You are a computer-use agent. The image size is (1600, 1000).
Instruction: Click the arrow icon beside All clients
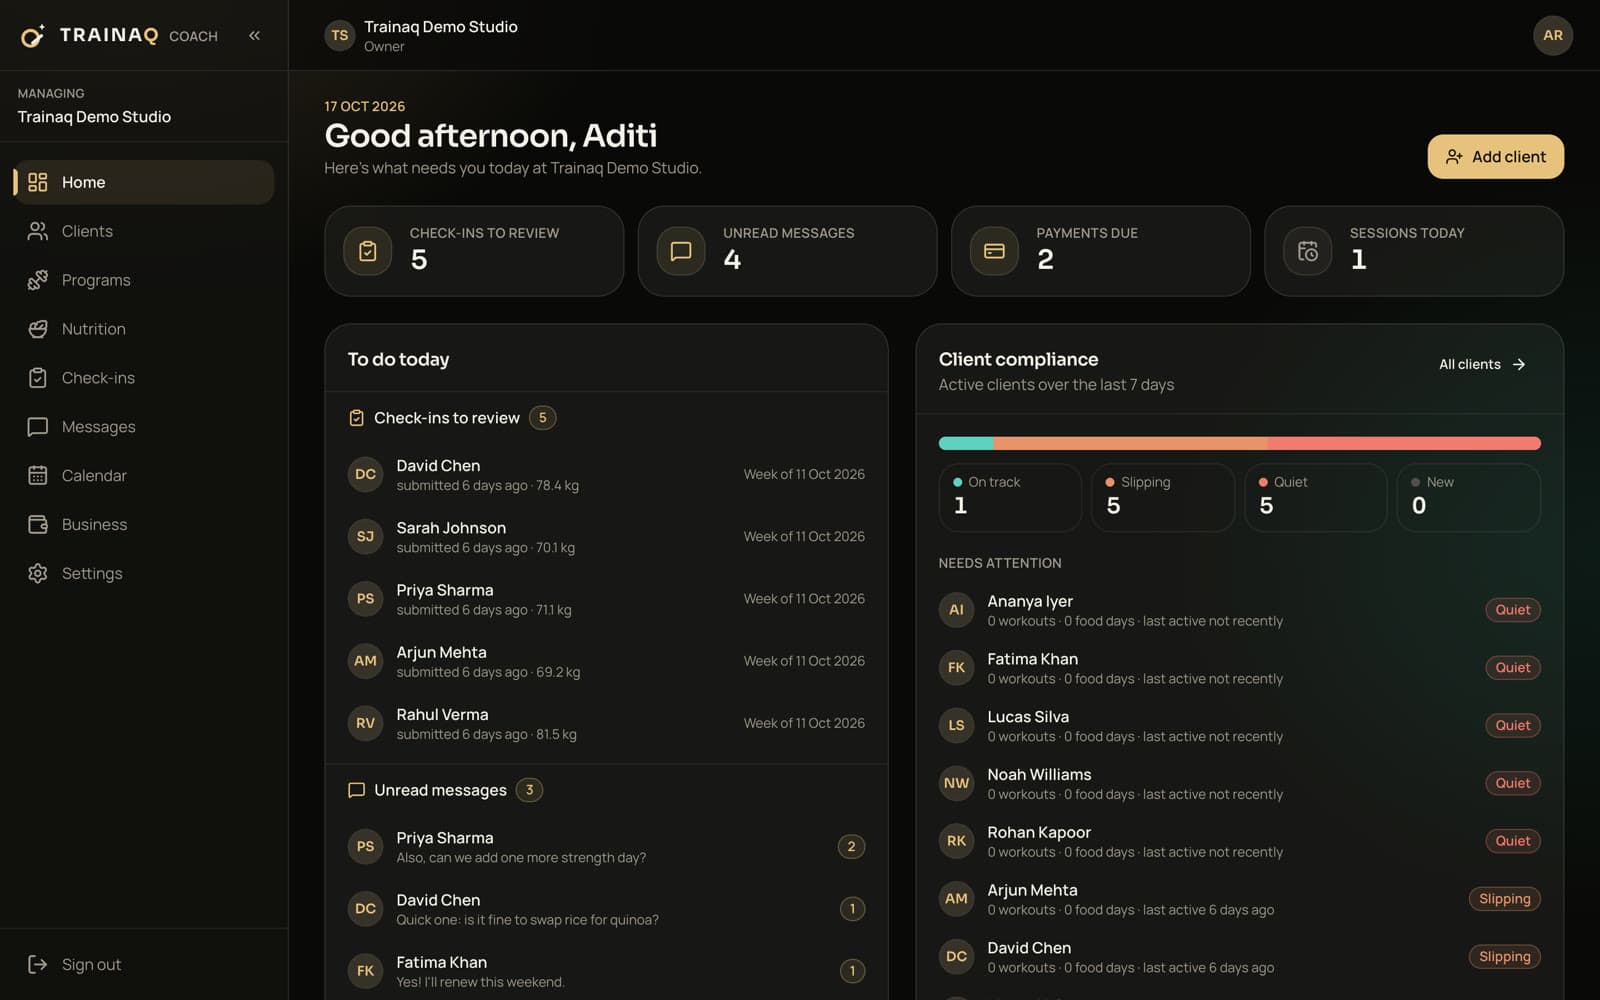point(1519,365)
